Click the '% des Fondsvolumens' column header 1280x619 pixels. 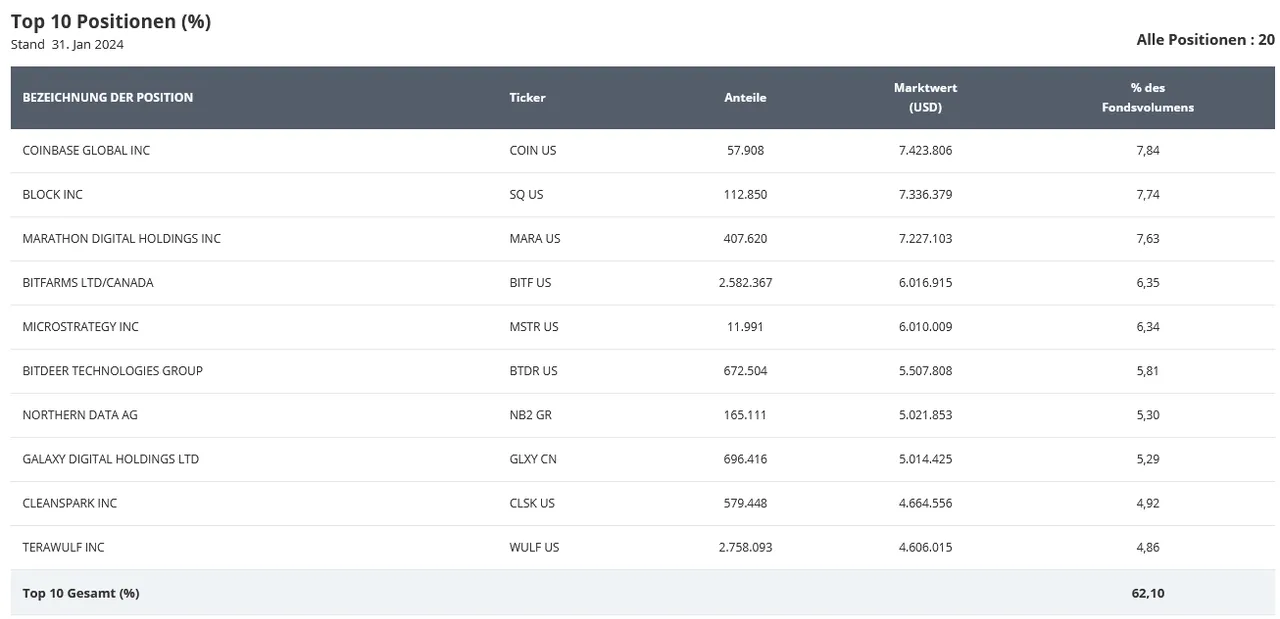(x=1148, y=97)
